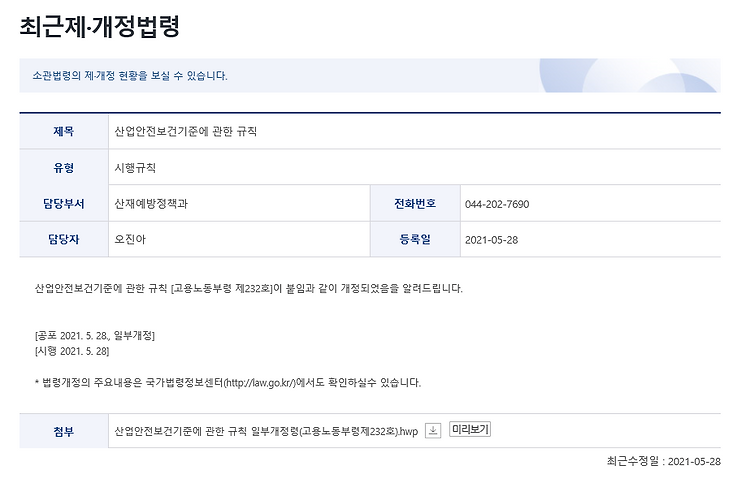Select the banner text 소관법령의 제·개정 현황을 보실 수 있습니다

coord(130,76)
